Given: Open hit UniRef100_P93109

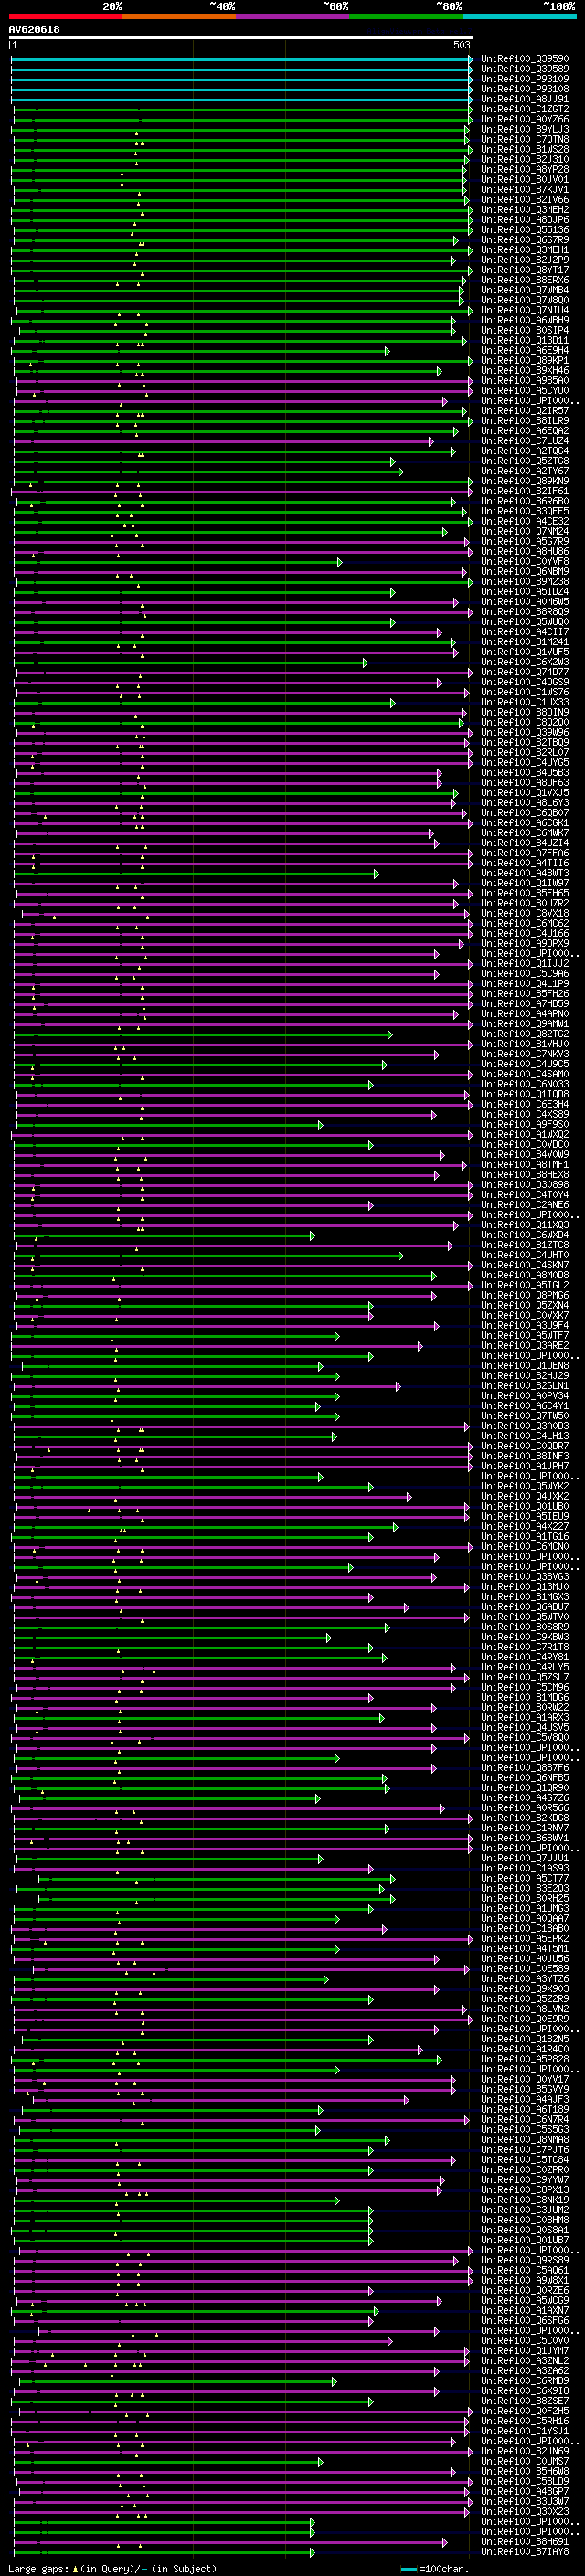Looking at the screenshot, I should tap(525, 79).
